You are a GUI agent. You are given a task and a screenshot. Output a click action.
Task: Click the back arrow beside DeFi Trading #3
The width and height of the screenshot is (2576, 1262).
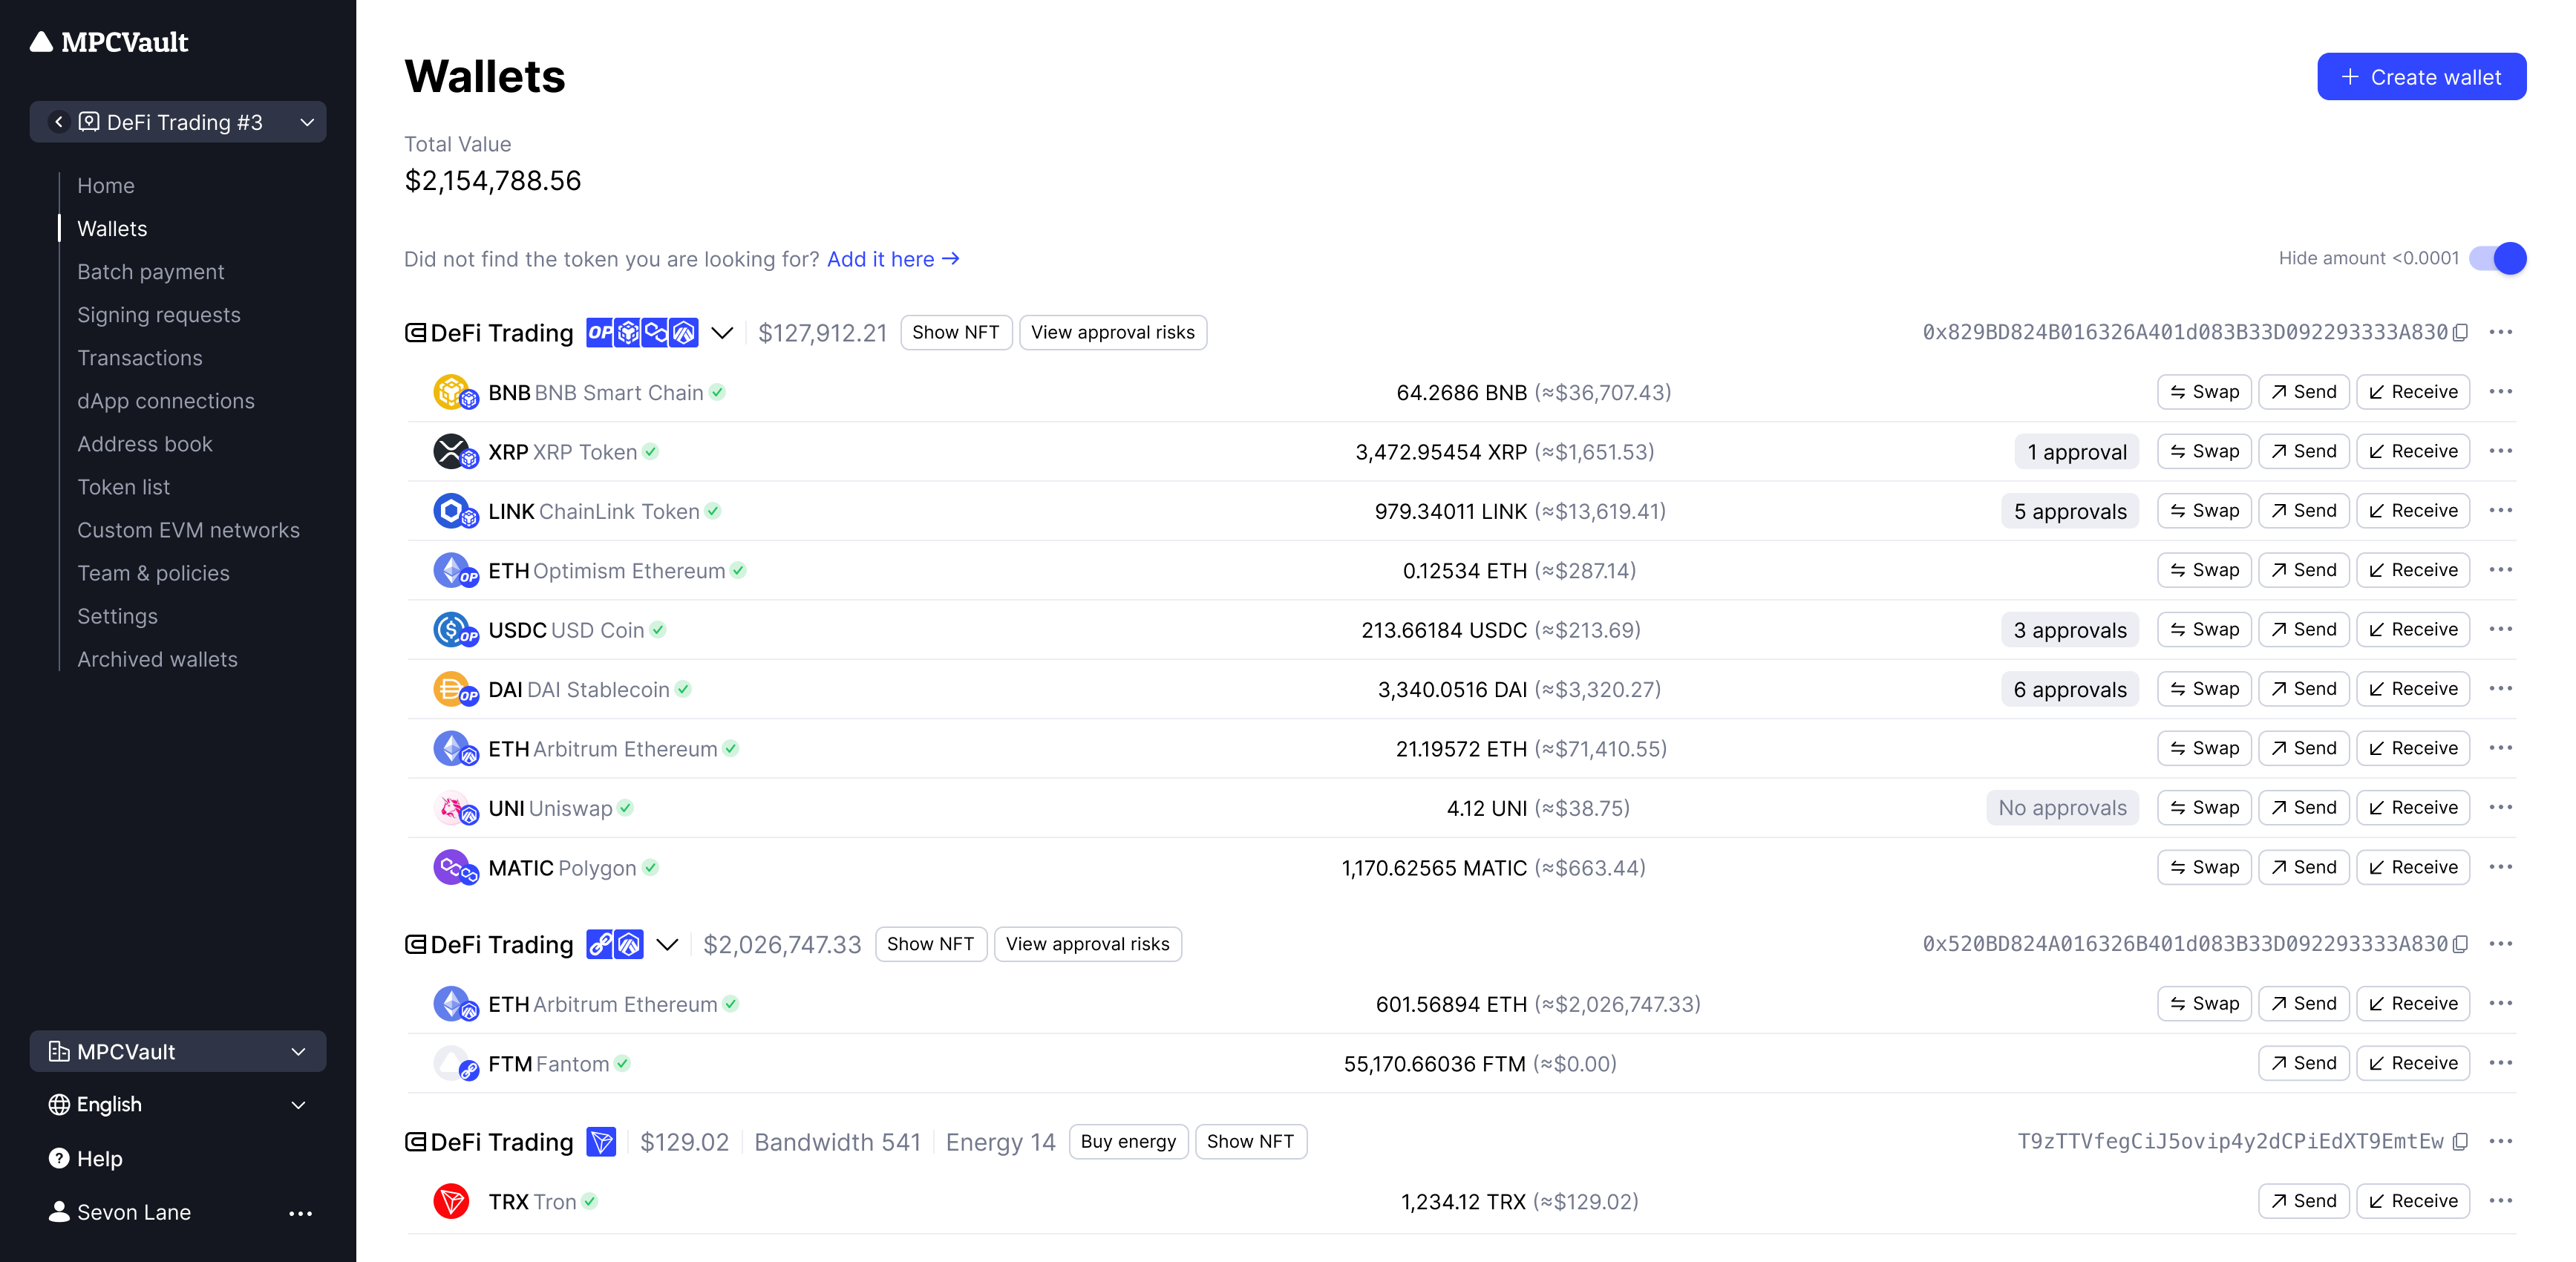click(x=59, y=122)
